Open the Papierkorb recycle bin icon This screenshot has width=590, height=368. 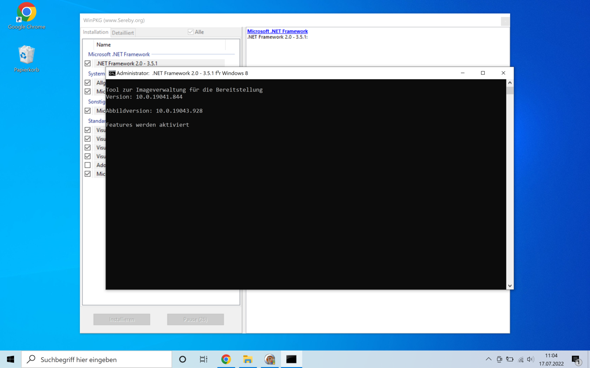point(26,58)
